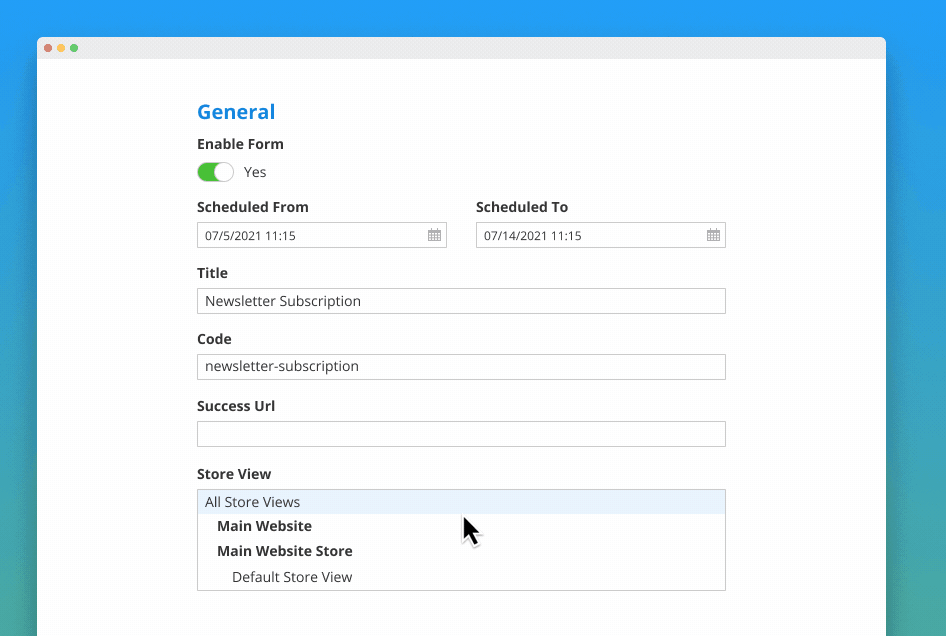The image size is (946, 636).
Task: Click the Yes text next to toggle
Action: point(254,172)
